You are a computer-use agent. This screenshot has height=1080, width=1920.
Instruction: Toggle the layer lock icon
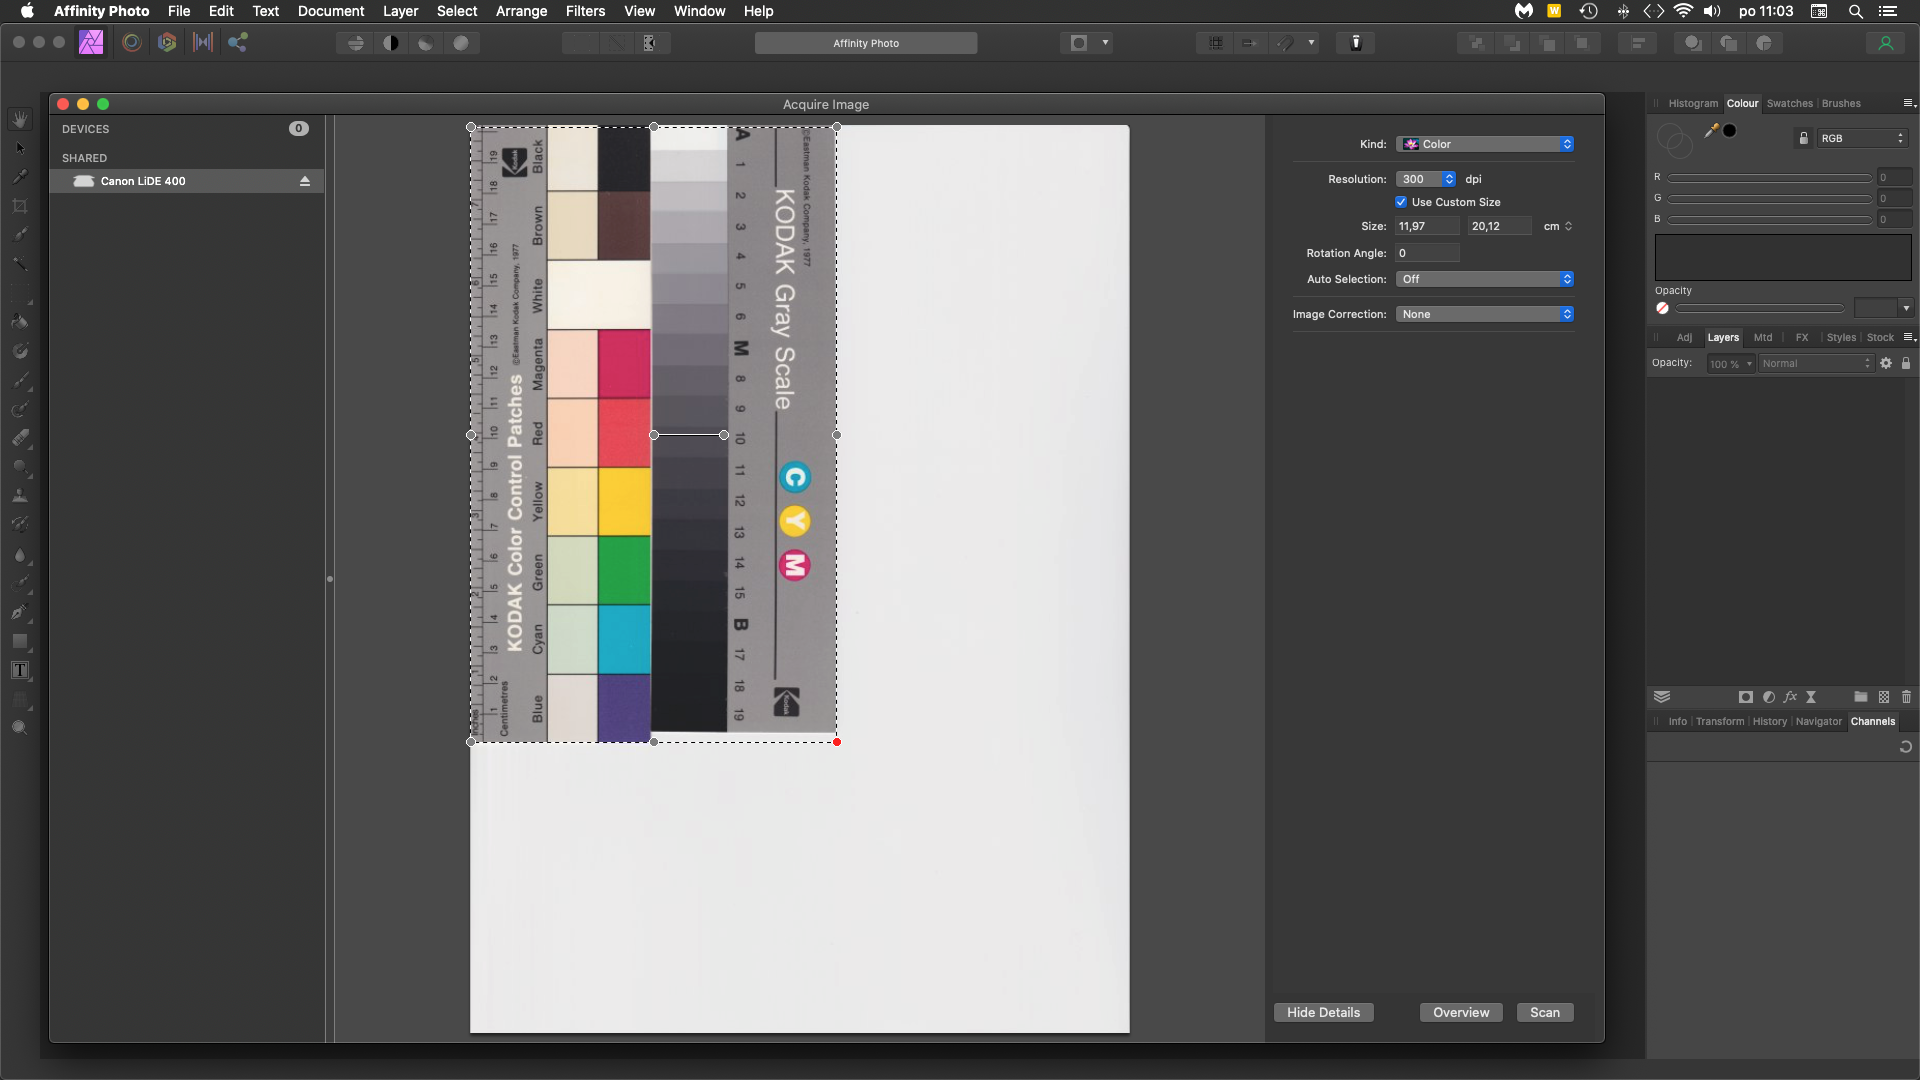pyautogui.click(x=1906, y=364)
